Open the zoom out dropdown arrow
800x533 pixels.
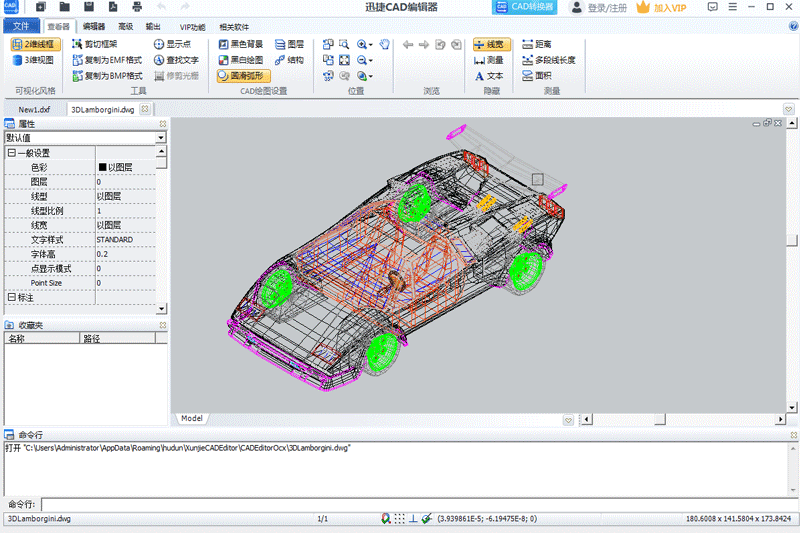tap(370, 61)
